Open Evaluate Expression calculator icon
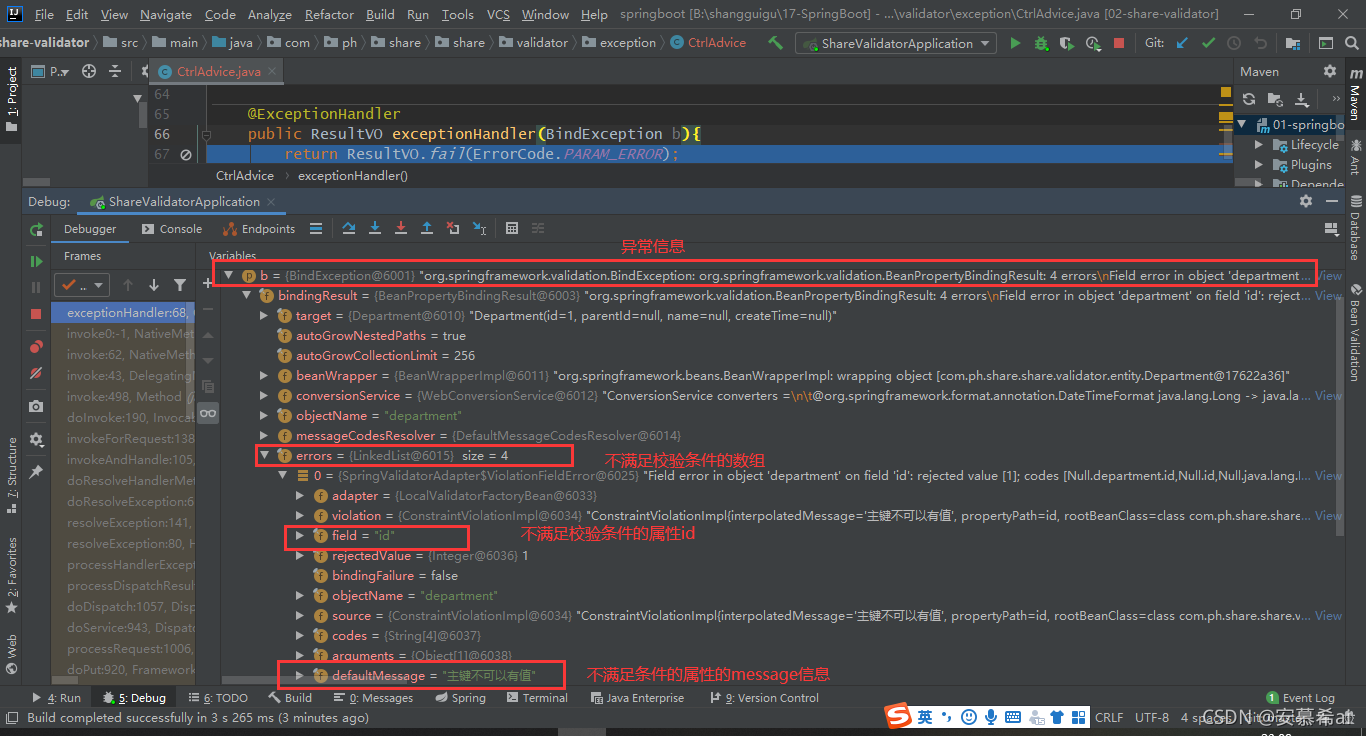Screen dimensions: 1366x736 point(512,228)
